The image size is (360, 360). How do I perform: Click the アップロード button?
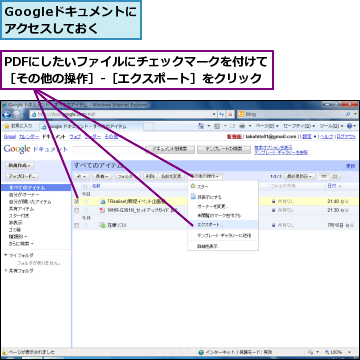(22, 176)
